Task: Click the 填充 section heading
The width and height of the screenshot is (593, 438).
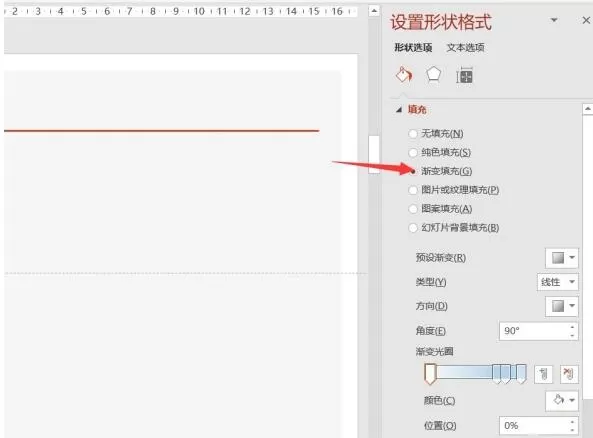Action: coord(417,110)
